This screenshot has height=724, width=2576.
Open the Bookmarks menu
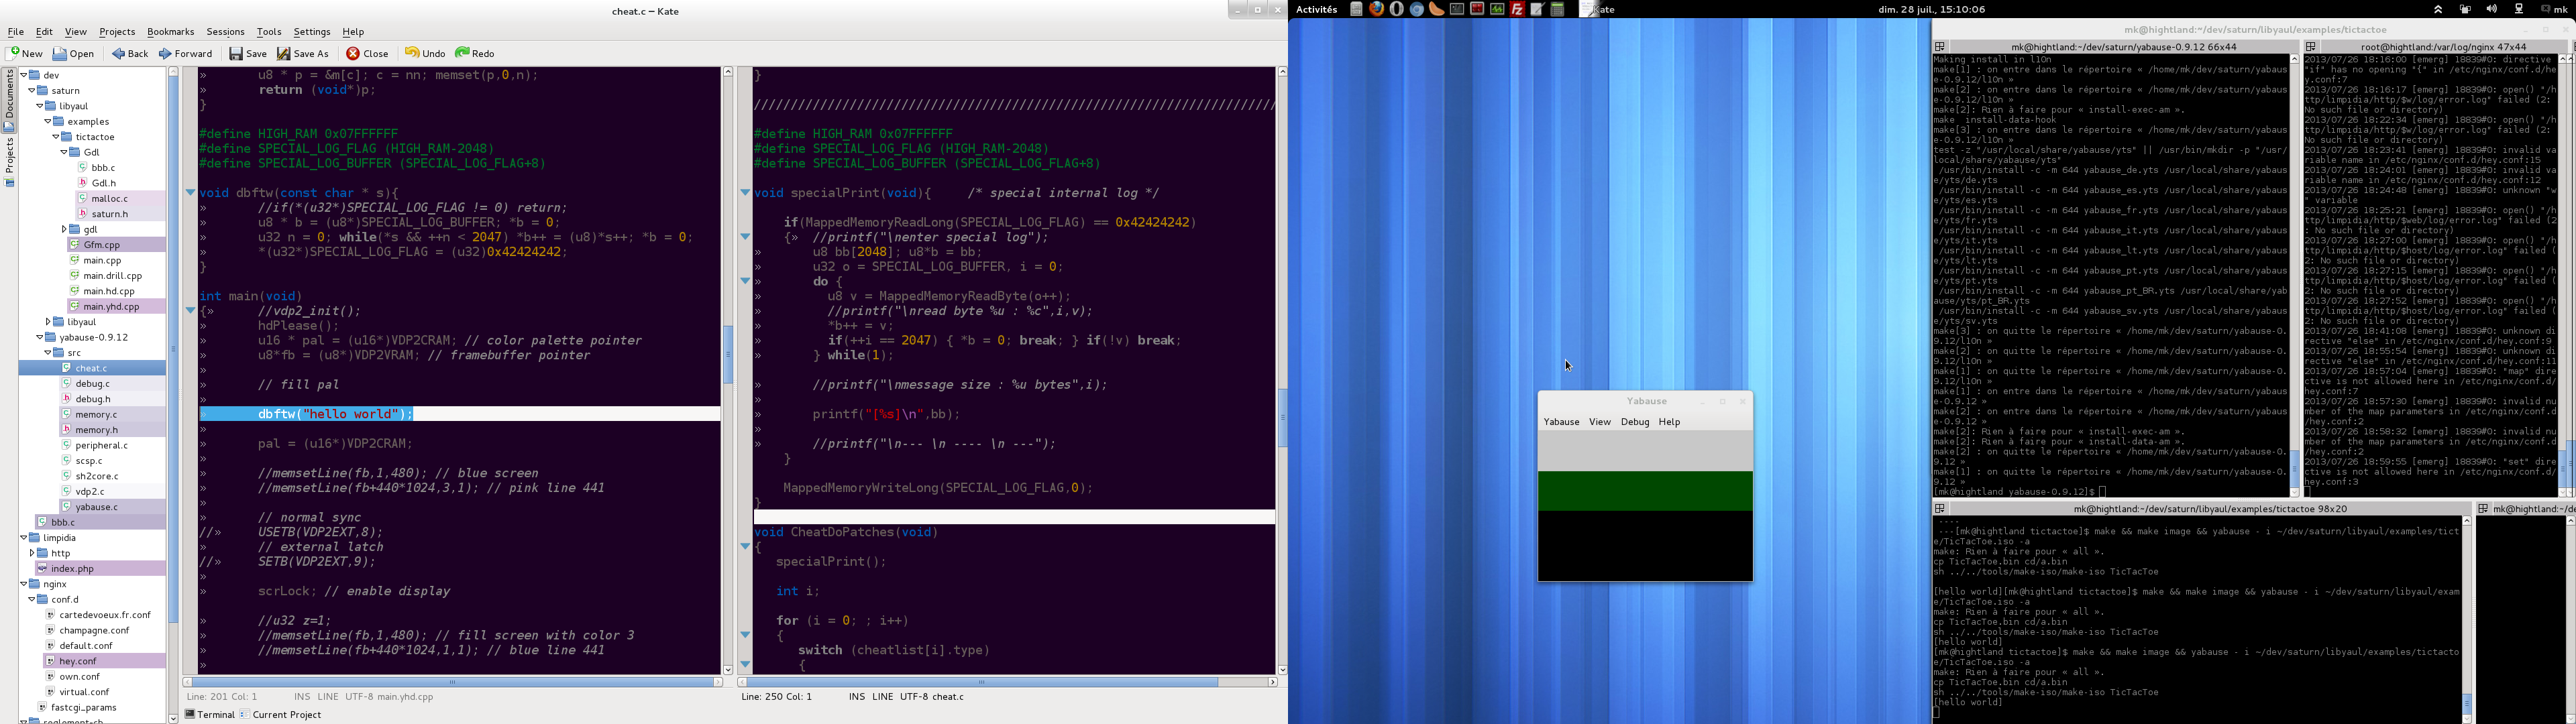point(170,32)
